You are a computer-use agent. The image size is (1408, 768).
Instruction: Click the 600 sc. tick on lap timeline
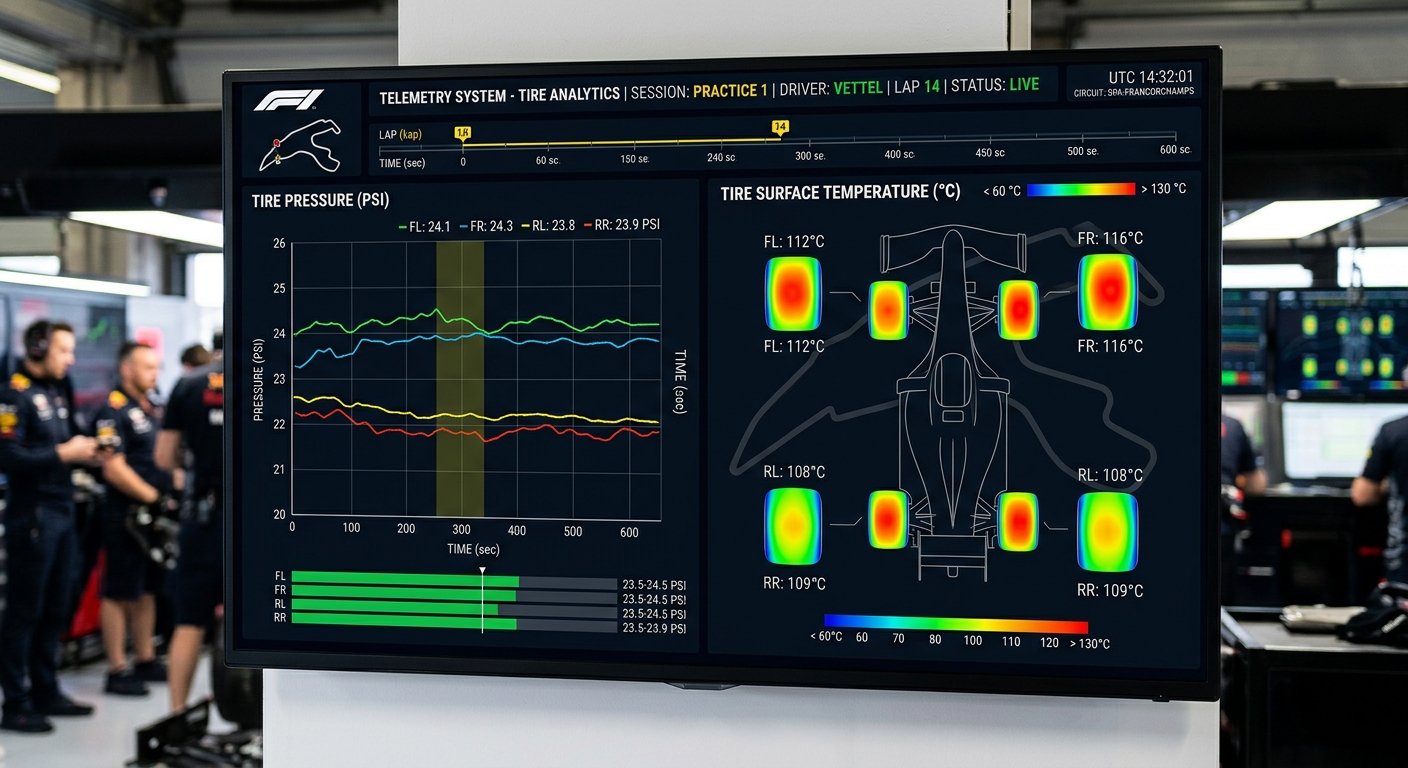(1176, 150)
